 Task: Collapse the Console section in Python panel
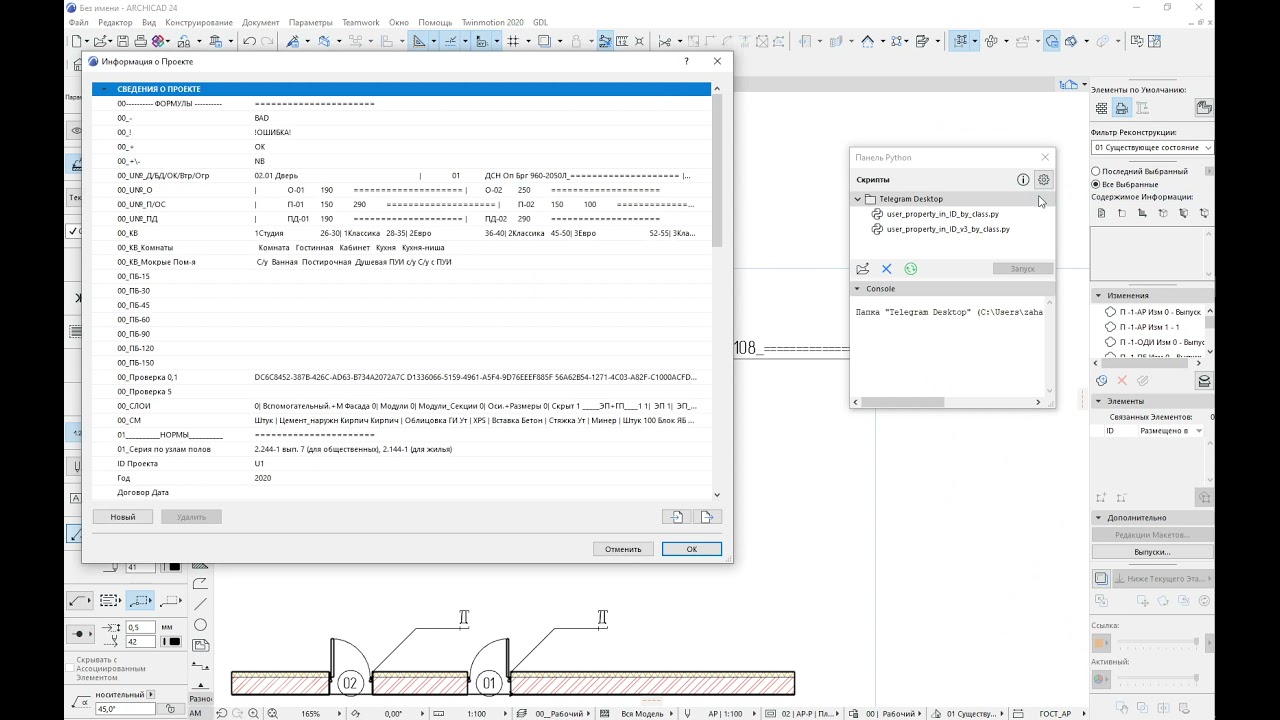pyautogui.click(x=857, y=289)
